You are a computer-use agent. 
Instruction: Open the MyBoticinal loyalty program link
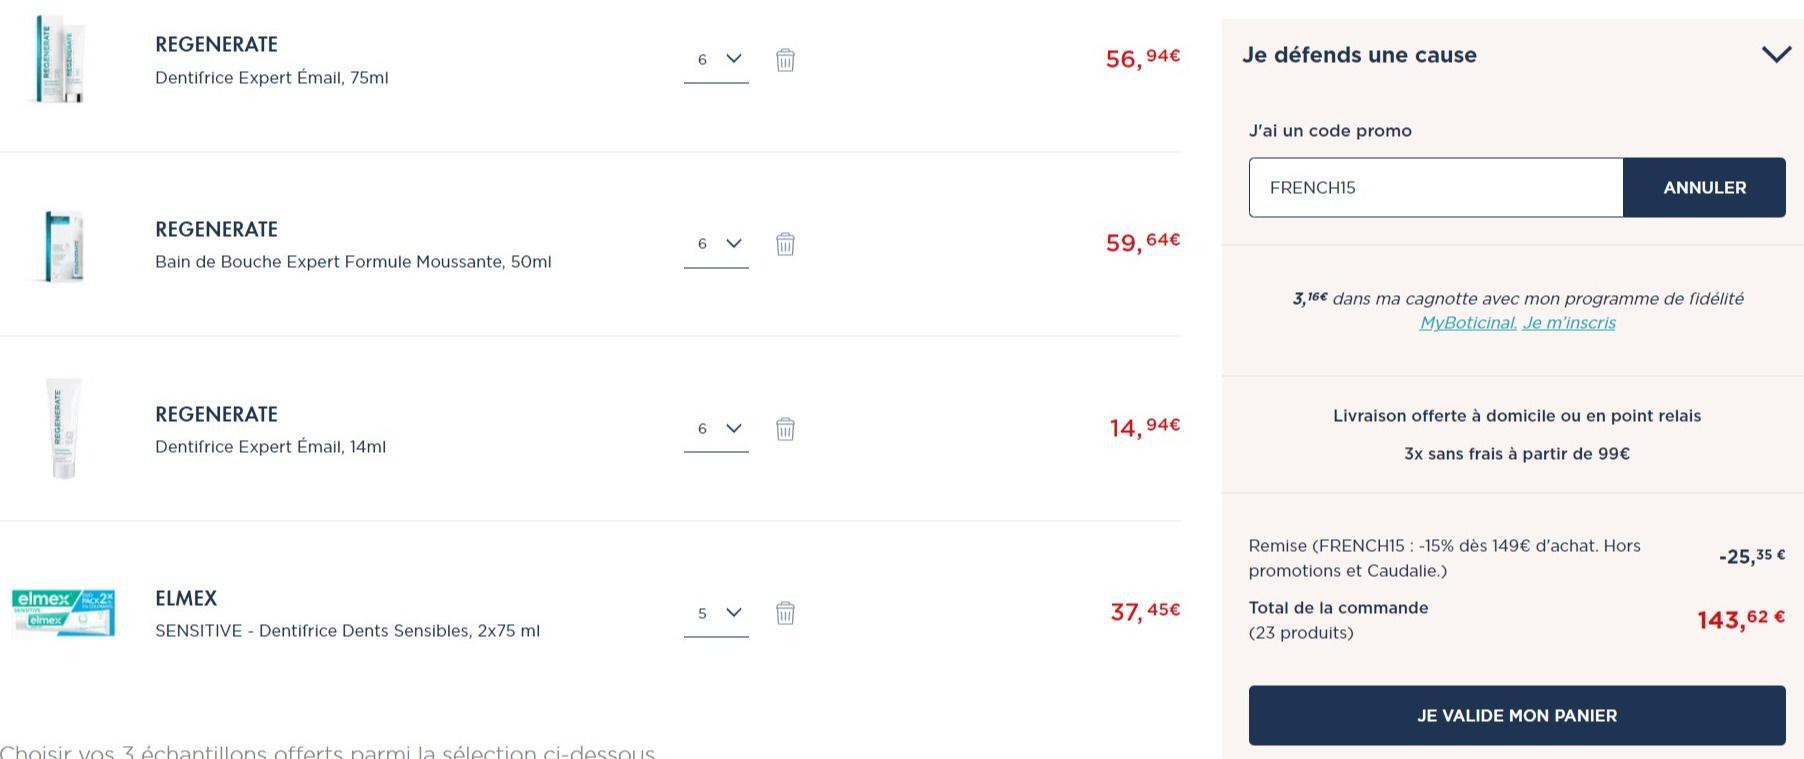1468,323
